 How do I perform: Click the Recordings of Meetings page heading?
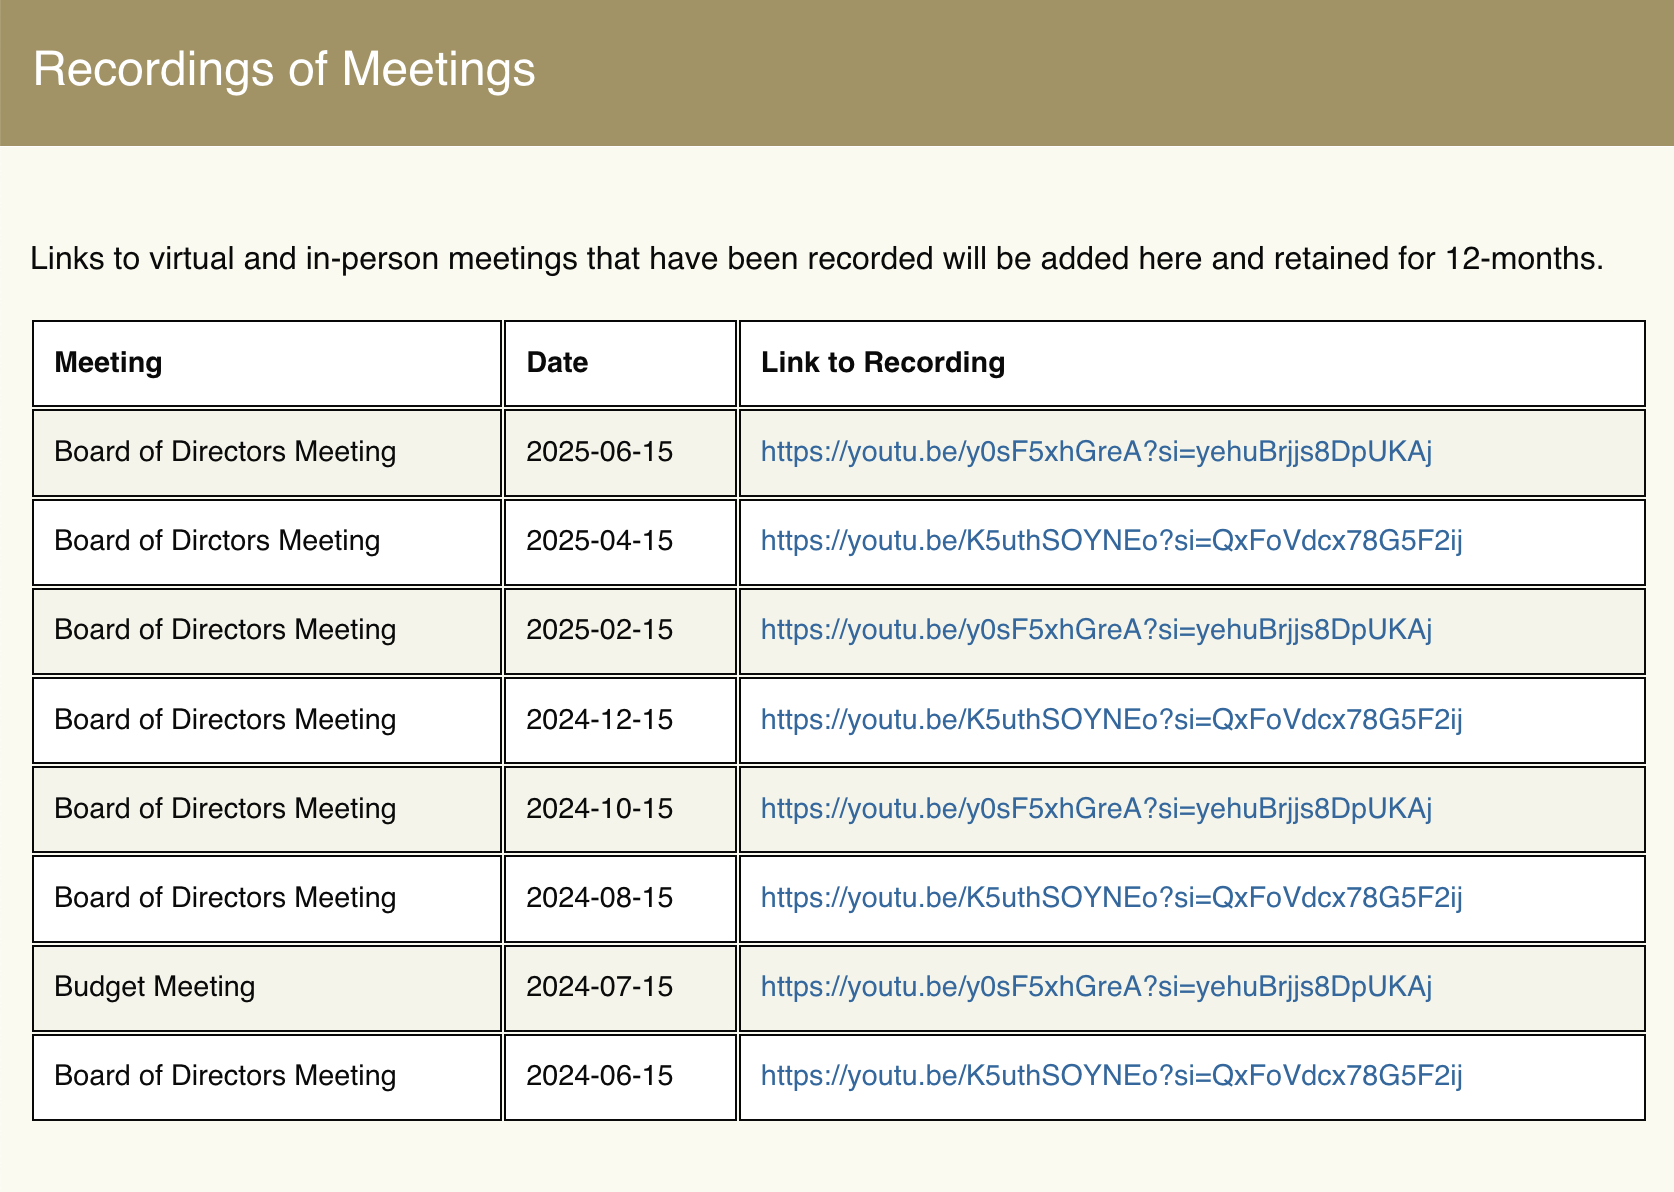tap(285, 70)
